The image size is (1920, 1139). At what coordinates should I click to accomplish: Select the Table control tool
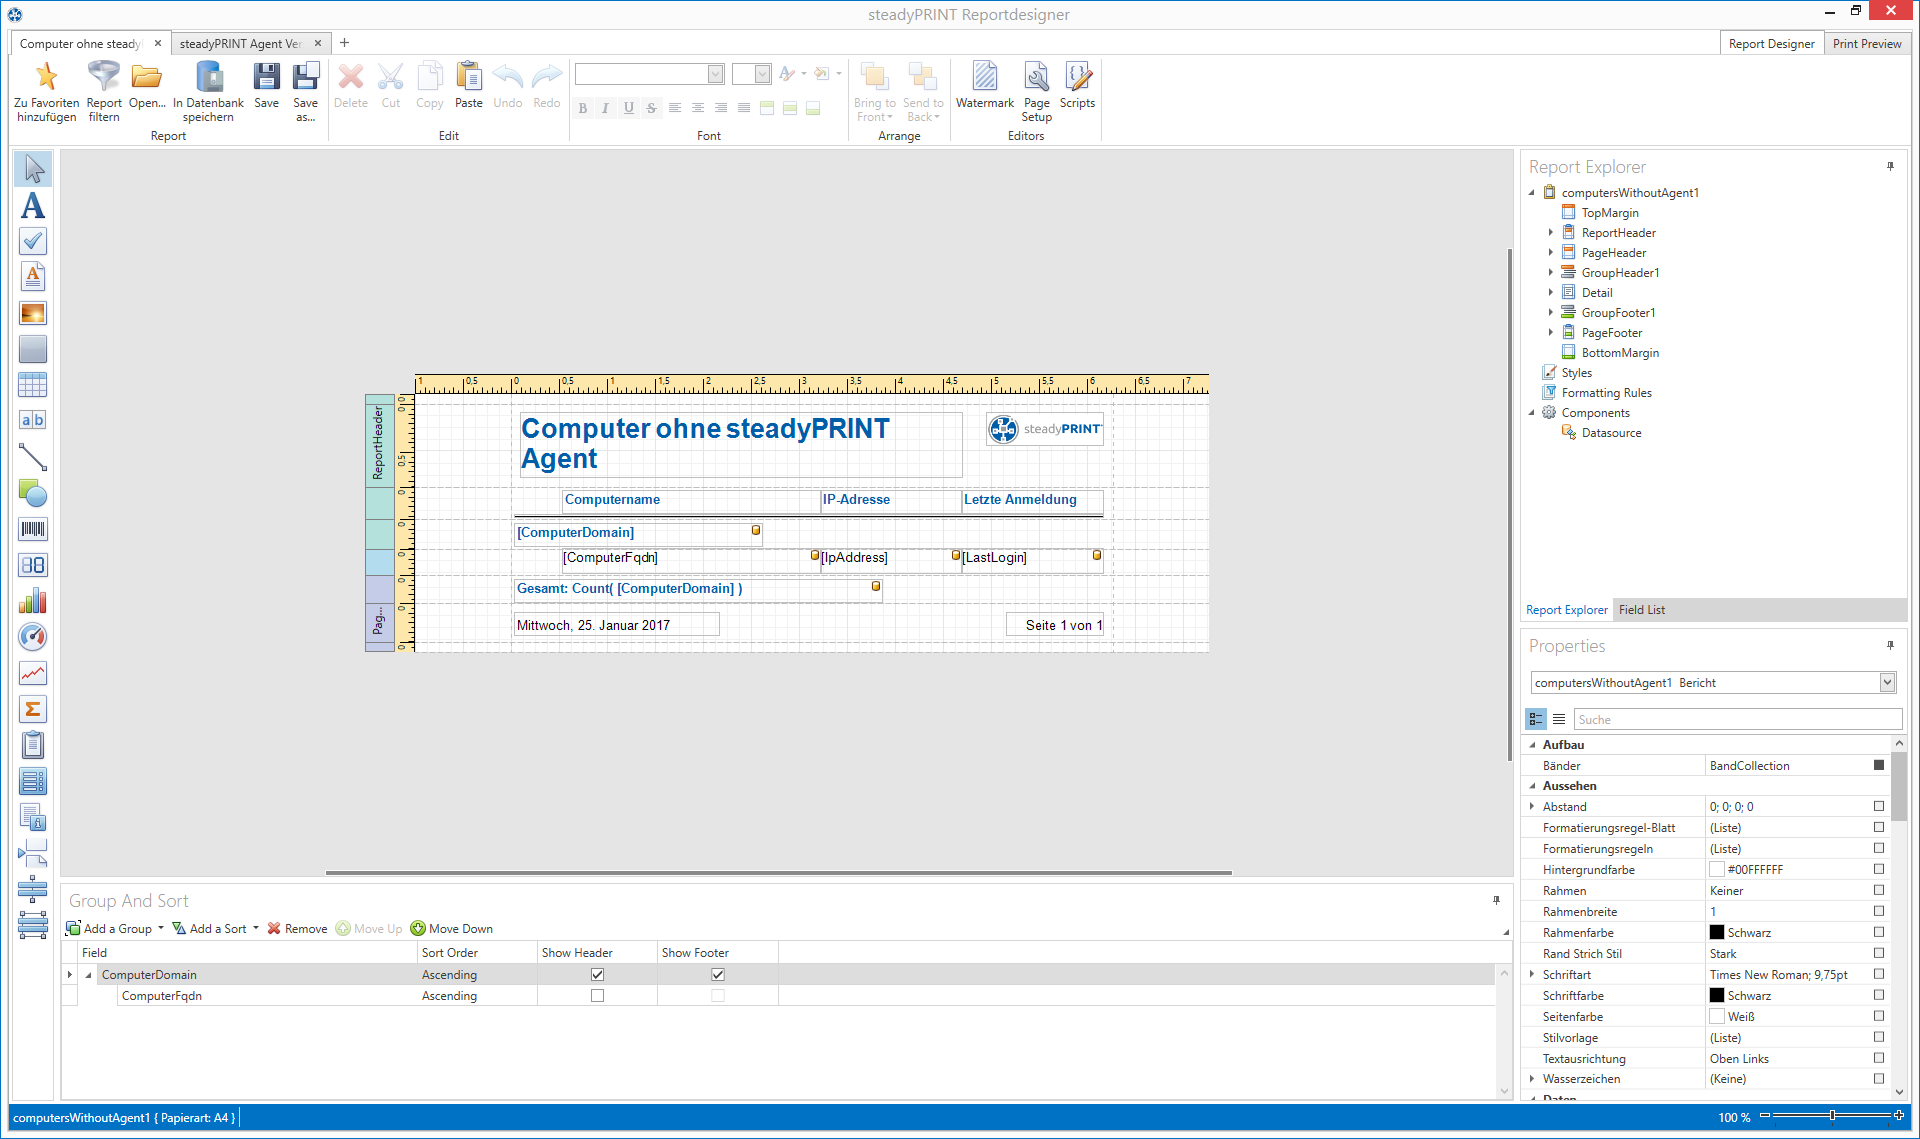point(33,385)
